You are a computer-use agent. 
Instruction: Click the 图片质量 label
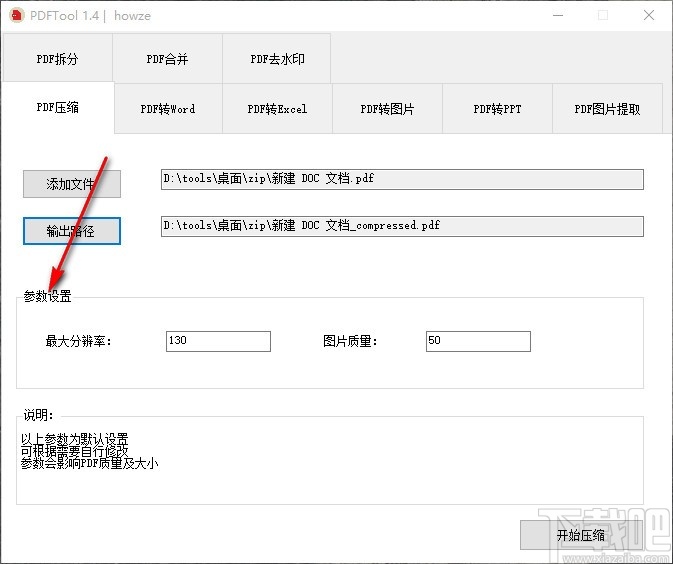click(x=350, y=342)
